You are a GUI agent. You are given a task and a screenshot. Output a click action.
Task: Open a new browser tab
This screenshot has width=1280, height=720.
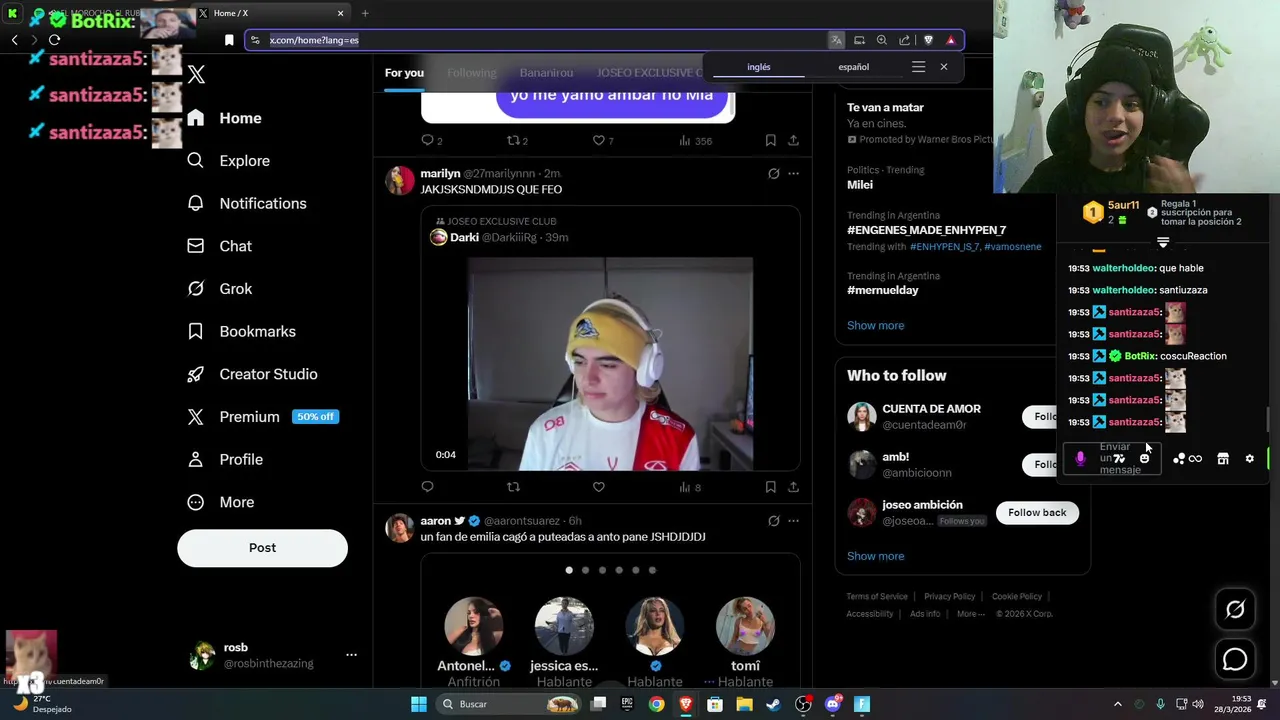pos(365,13)
